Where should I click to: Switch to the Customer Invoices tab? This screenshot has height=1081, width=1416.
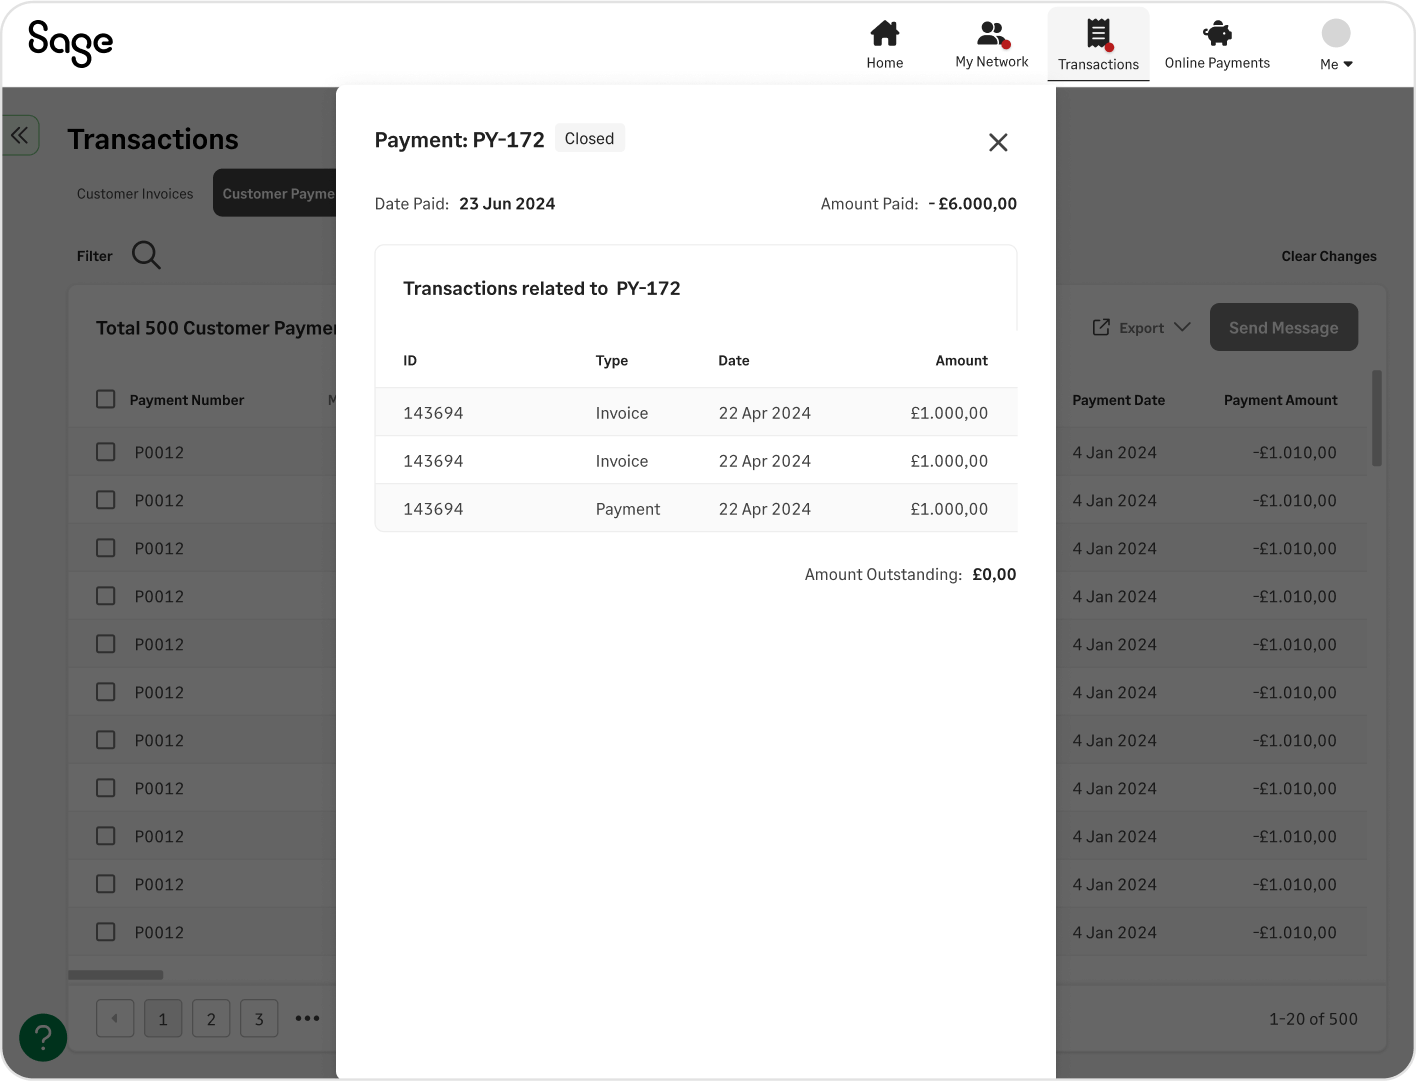(x=135, y=193)
